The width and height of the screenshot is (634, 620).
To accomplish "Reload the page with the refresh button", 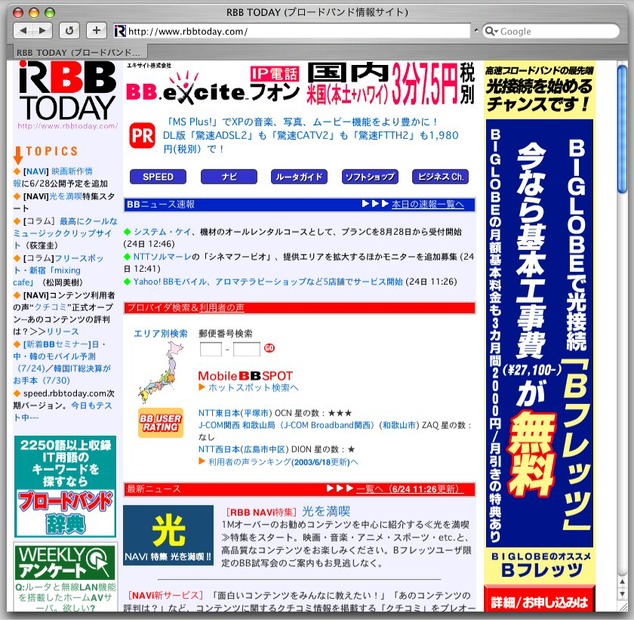I will [x=69, y=30].
